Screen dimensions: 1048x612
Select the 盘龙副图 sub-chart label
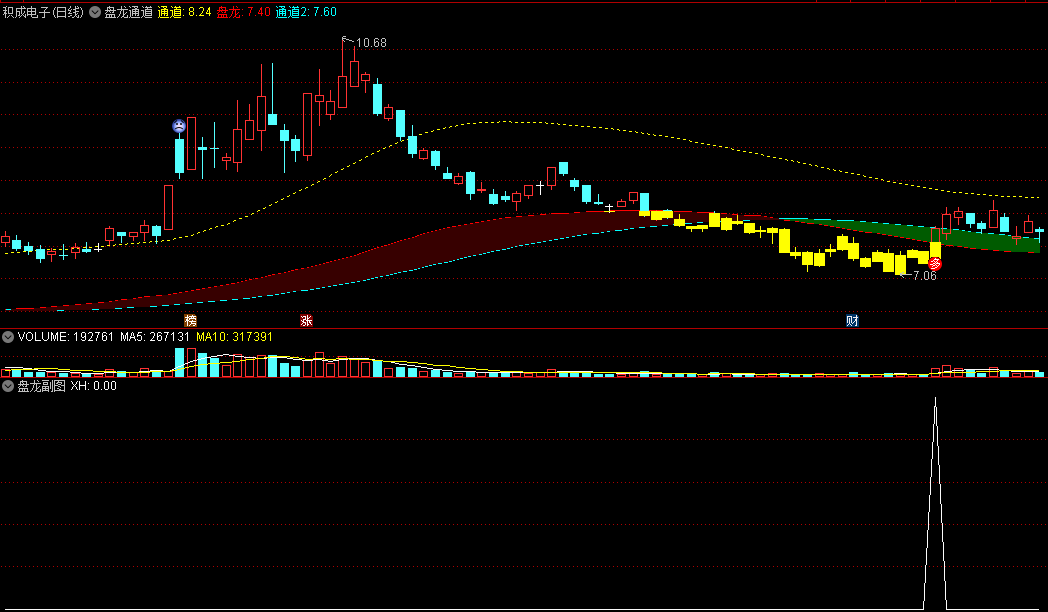tap(41, 386)
